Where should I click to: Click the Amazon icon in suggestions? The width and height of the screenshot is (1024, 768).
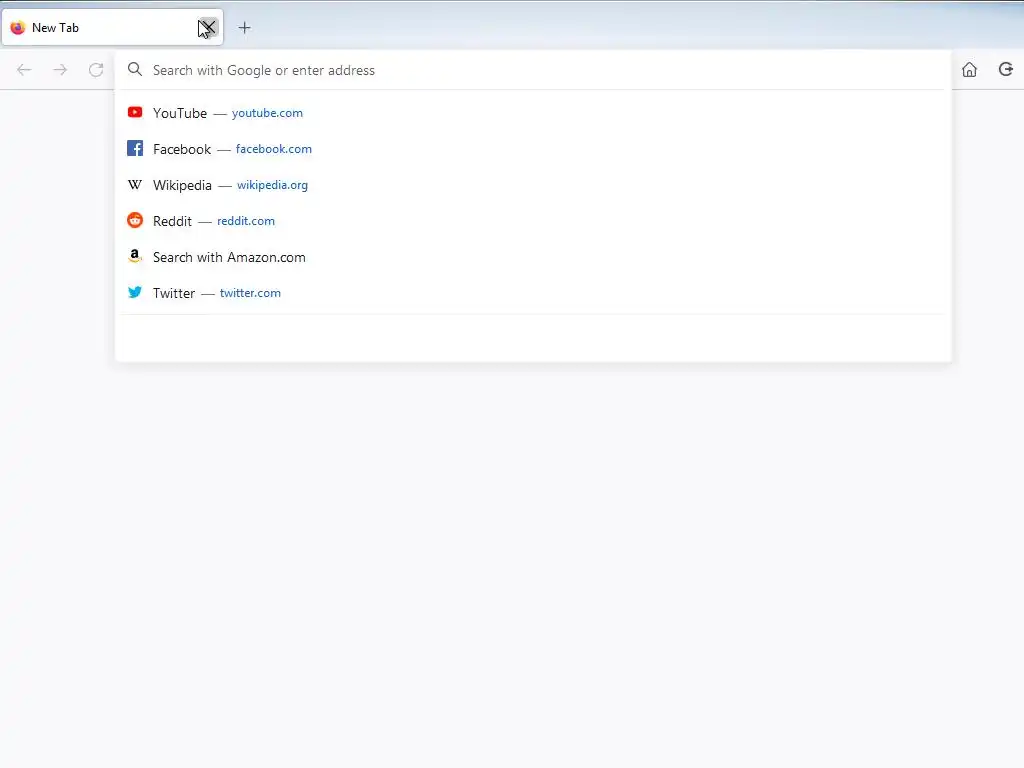pos(135,256)
